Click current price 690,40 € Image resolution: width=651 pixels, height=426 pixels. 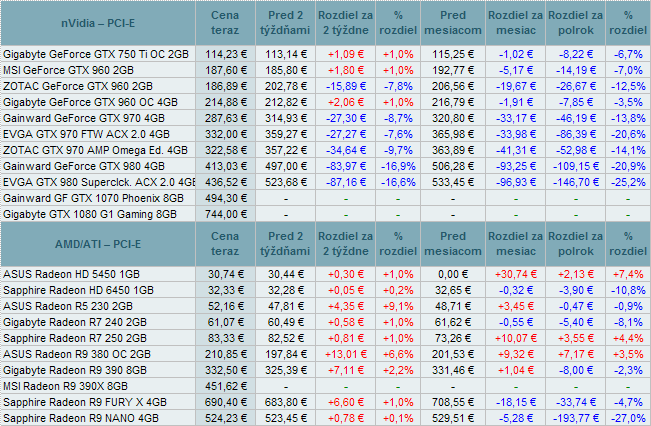(226, 402)
